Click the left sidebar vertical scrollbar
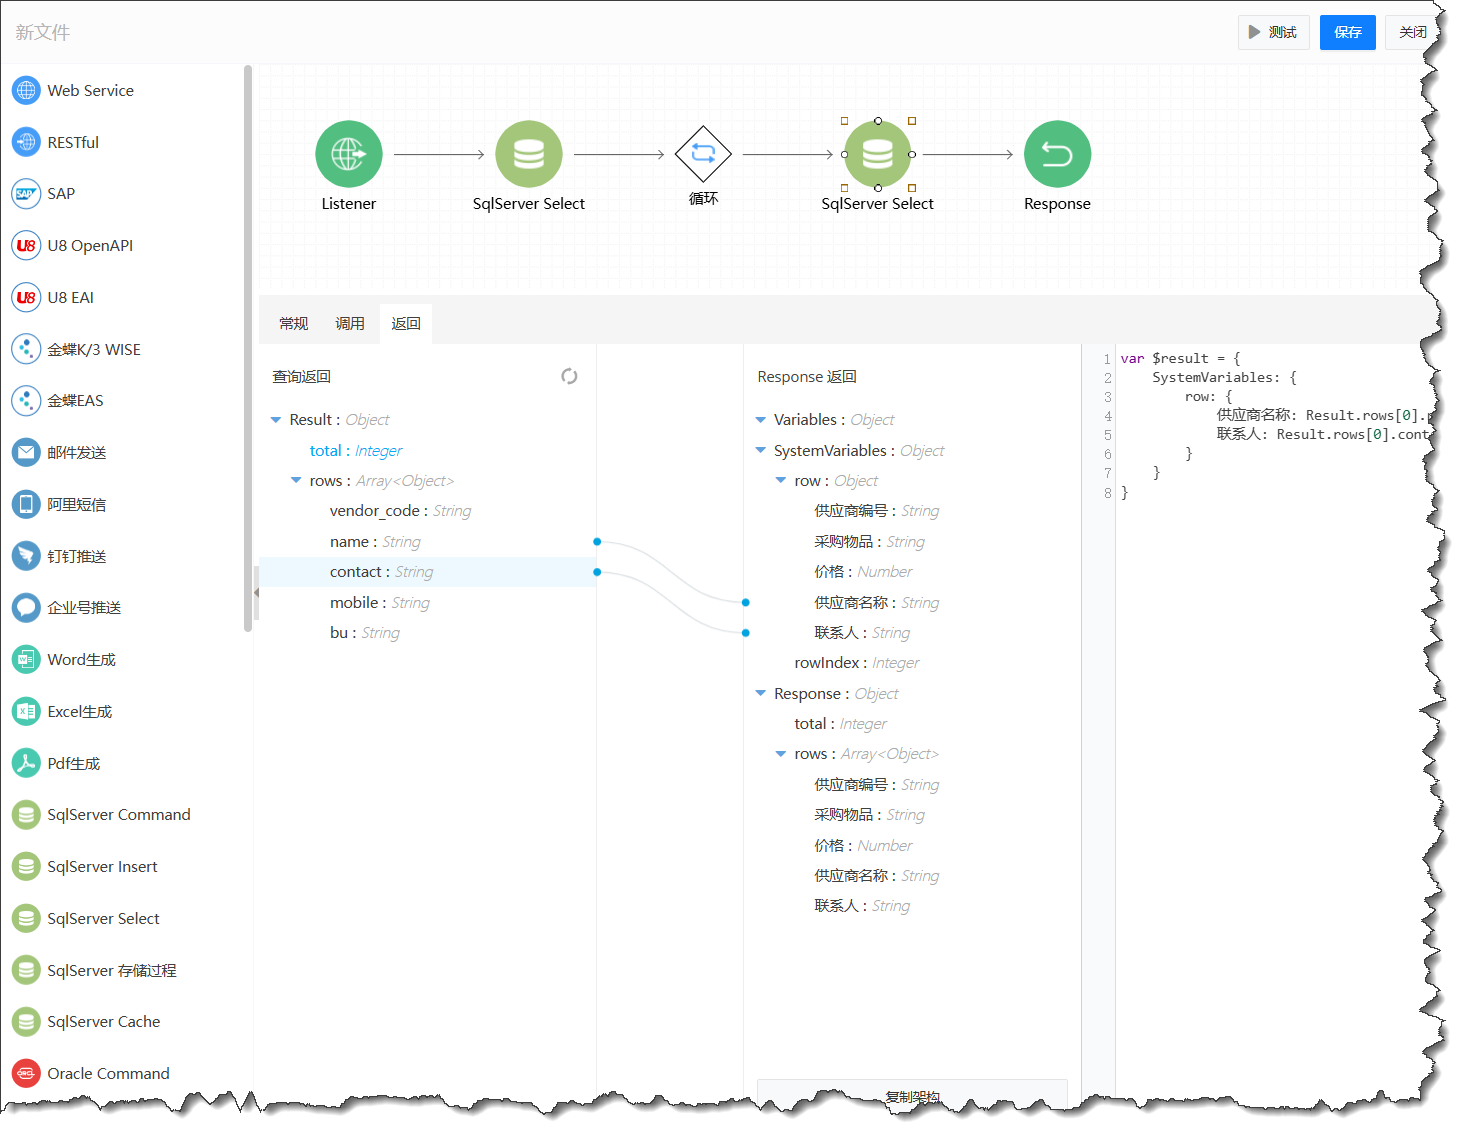Image resolution: width=1467 pixels, height=1136 pixels. [x=247, y=350]
